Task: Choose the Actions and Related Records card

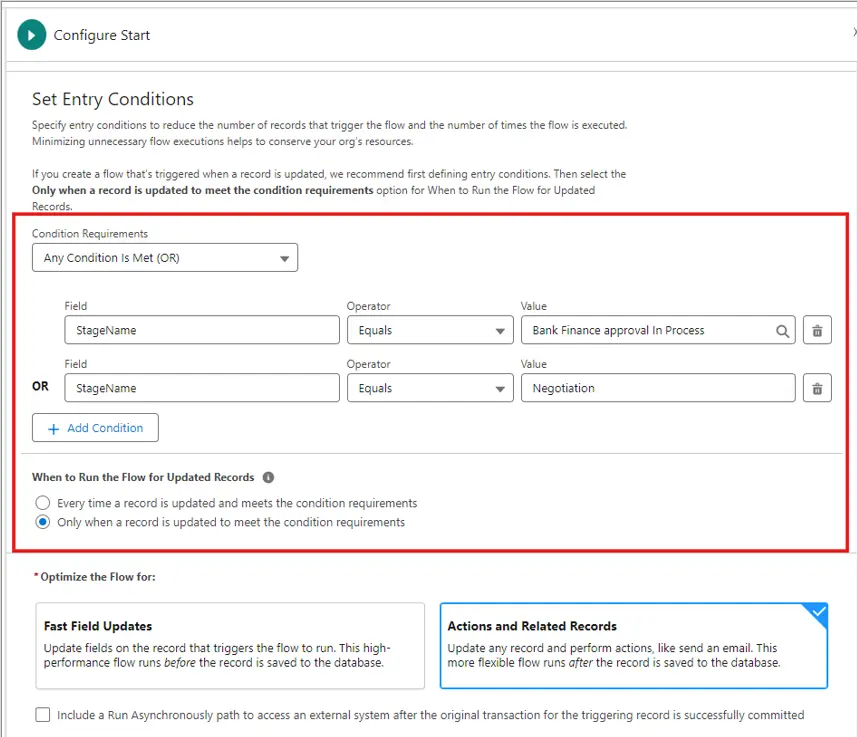Action: [633, 646]
